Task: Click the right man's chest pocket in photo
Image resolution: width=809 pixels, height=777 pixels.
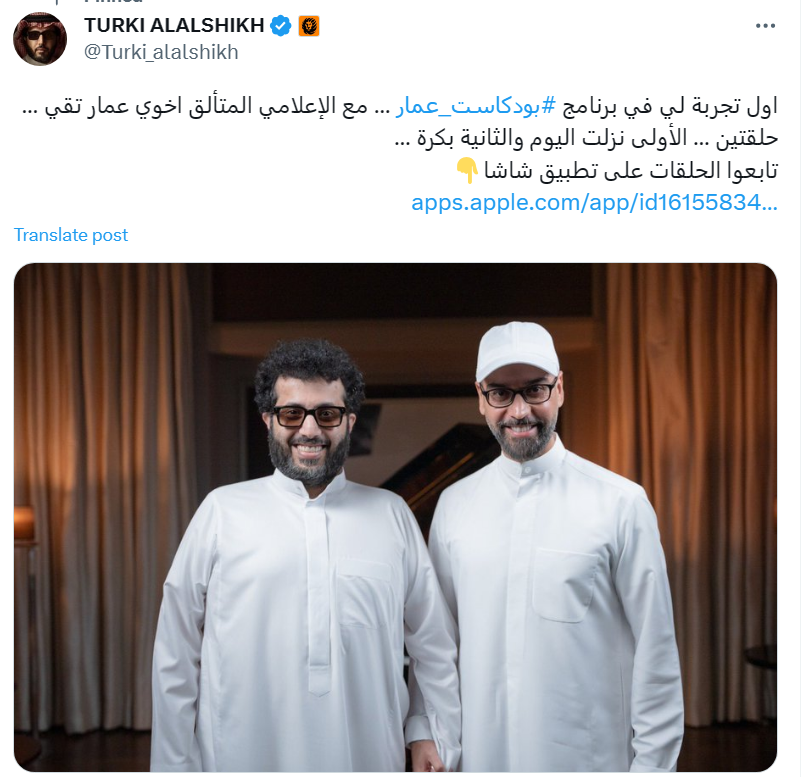Action: pyautogui.click(x=566, y=585)
